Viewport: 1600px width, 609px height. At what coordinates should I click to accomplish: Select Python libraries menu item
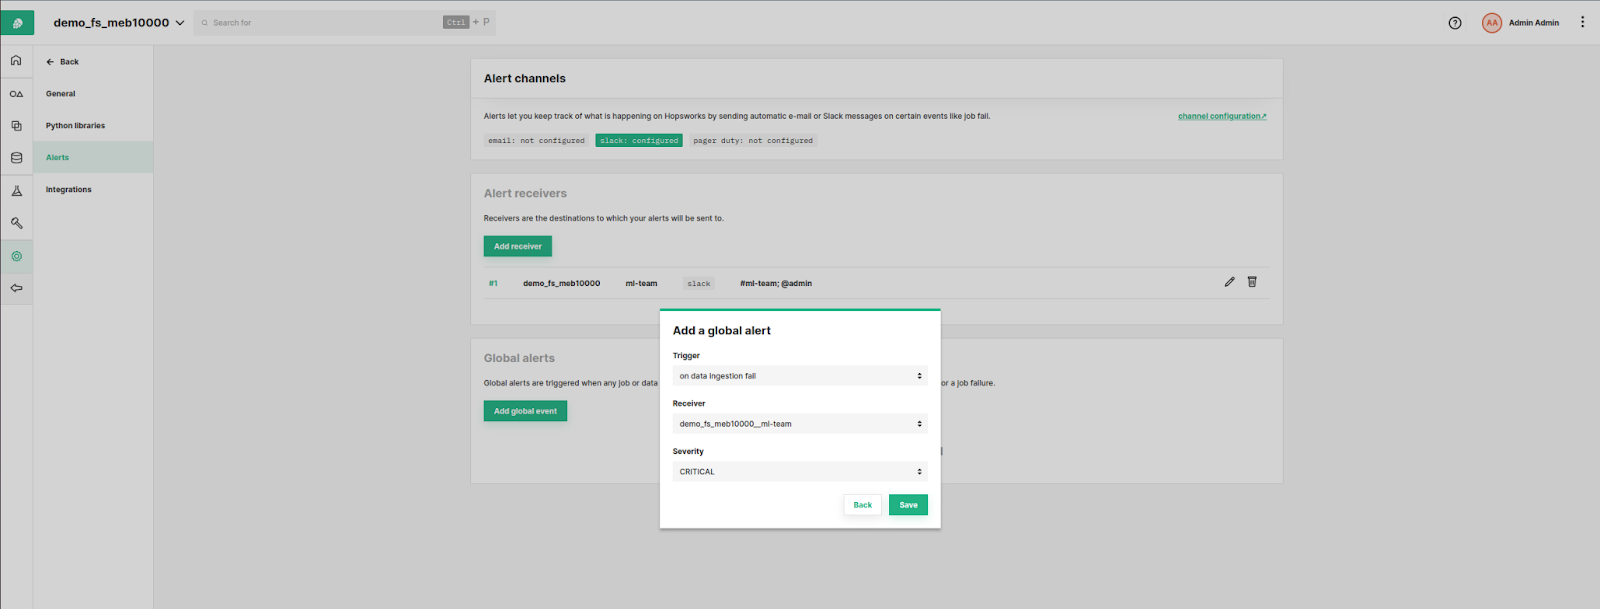pyautogui.click(x=75, y=126)
